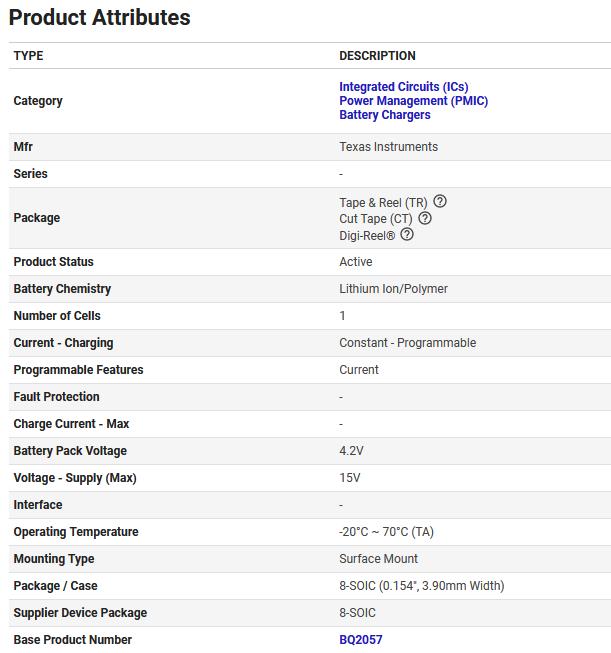
Task: Click the Digi-Reel help icon
Action: click(x=407, y=235)
